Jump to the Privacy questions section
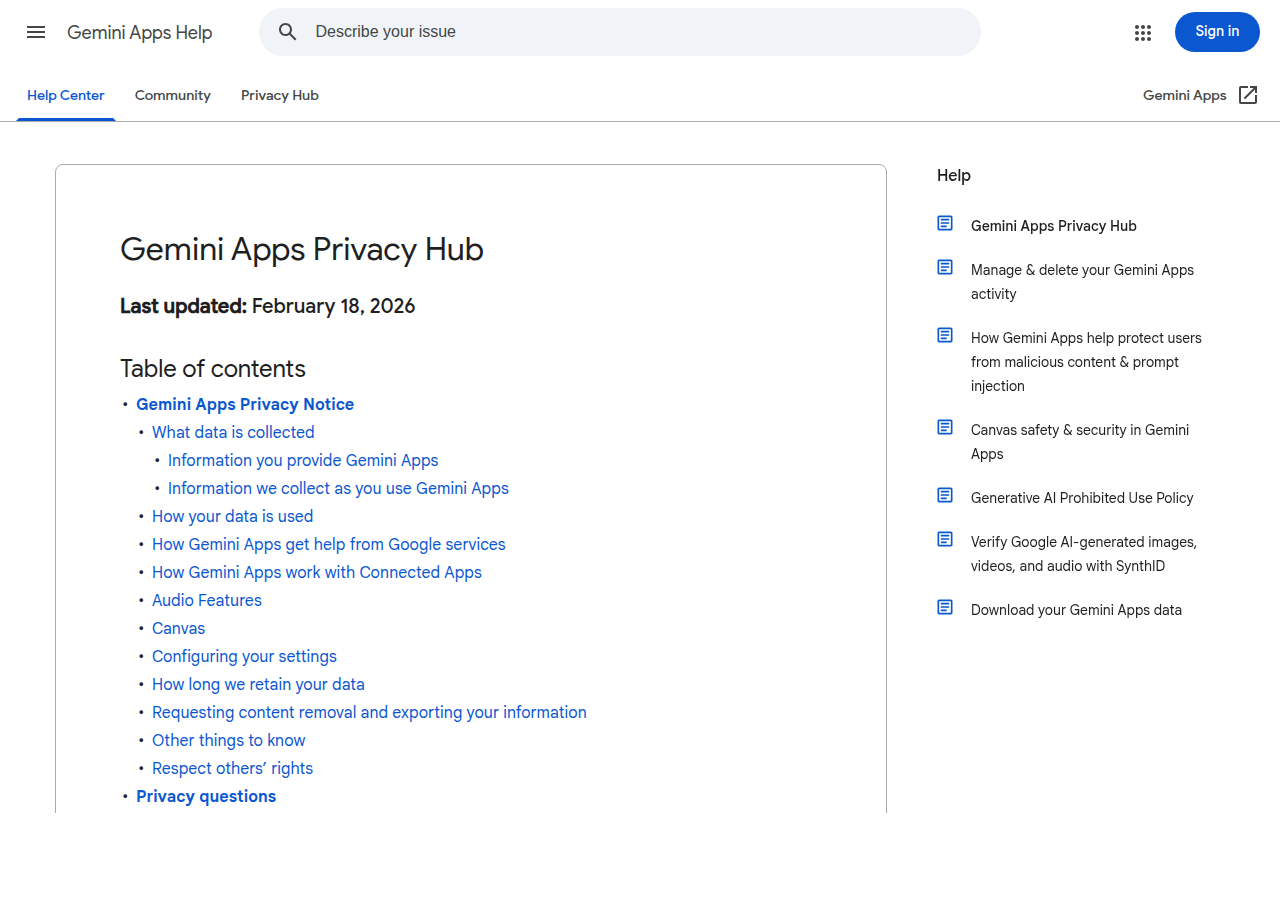Screen dimensions: 1280x900 click(x=206, y=796)
